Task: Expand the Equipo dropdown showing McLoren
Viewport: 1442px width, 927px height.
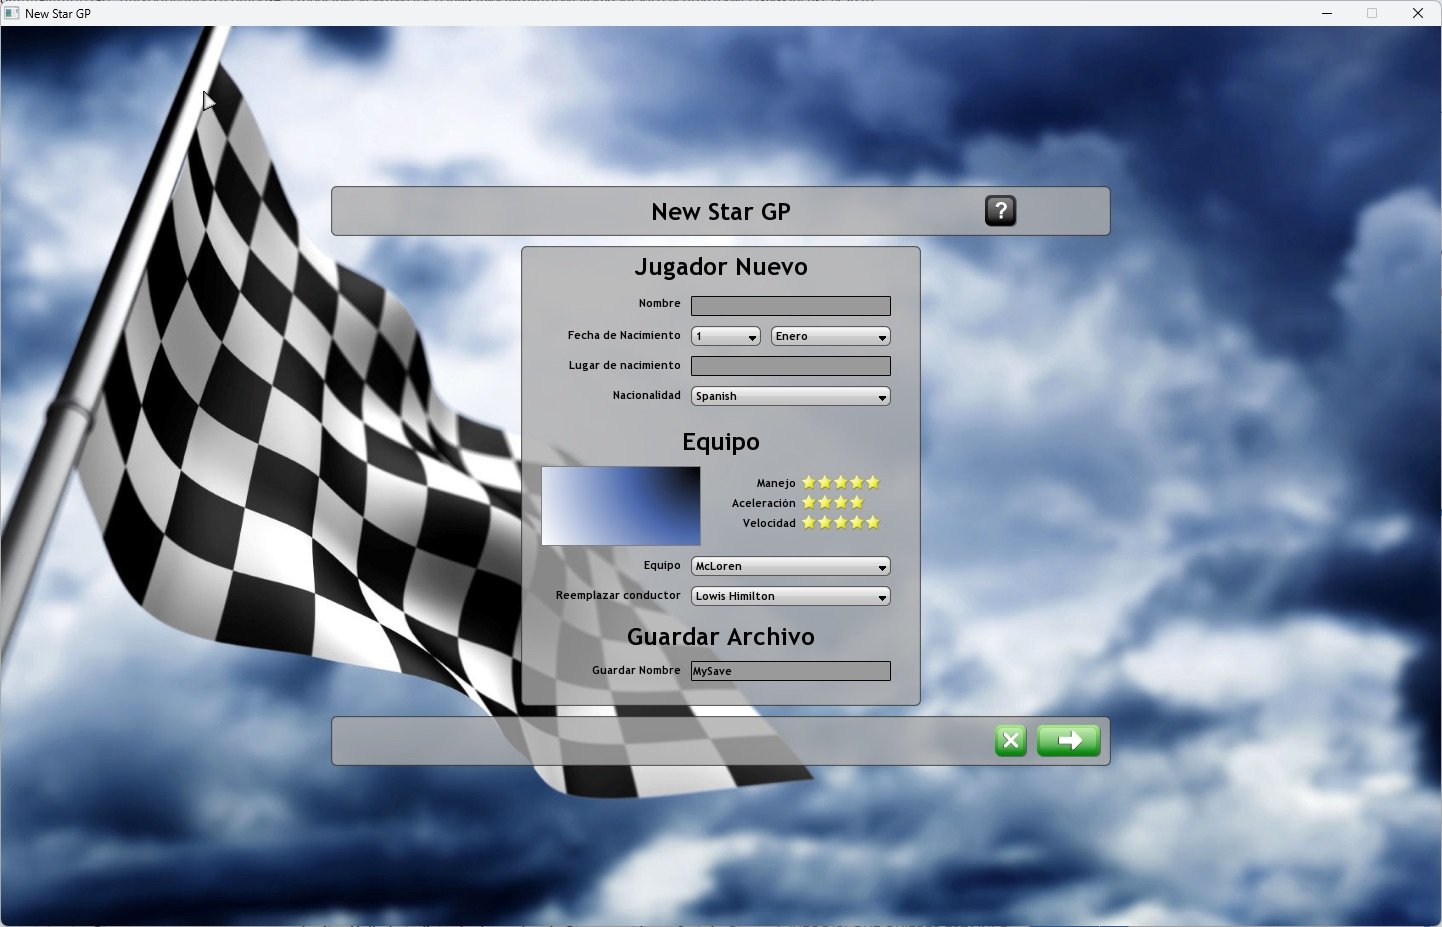Action: (x=790, y=567)
